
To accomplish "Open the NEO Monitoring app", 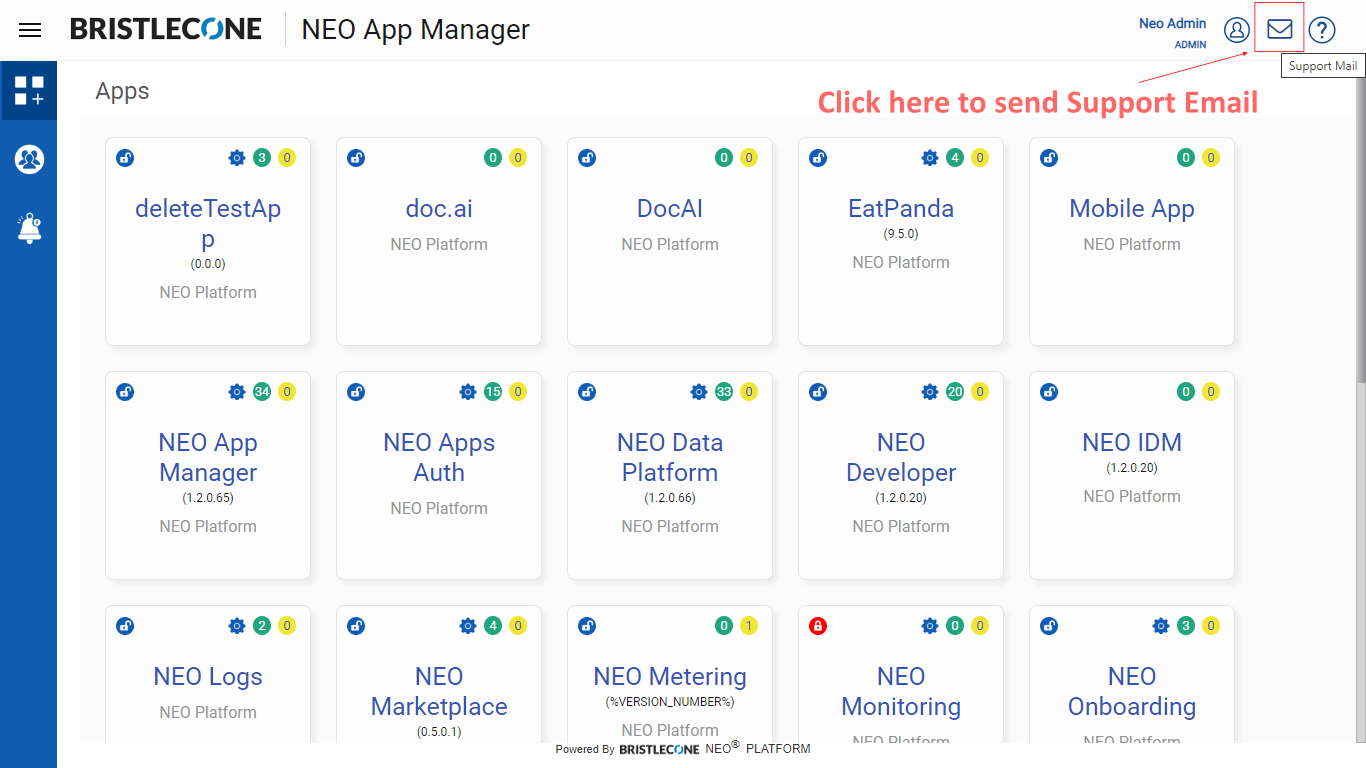I will click(901, 692).
